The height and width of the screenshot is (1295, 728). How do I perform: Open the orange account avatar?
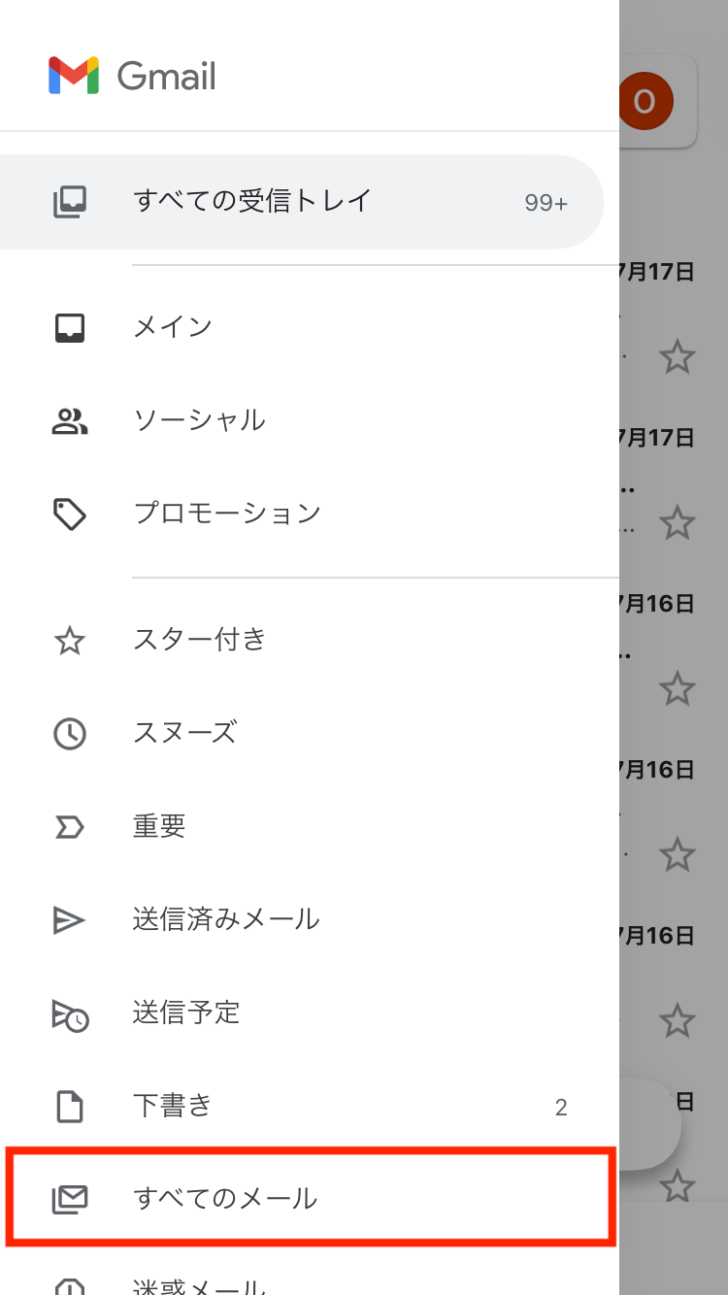tap(645, 101)
